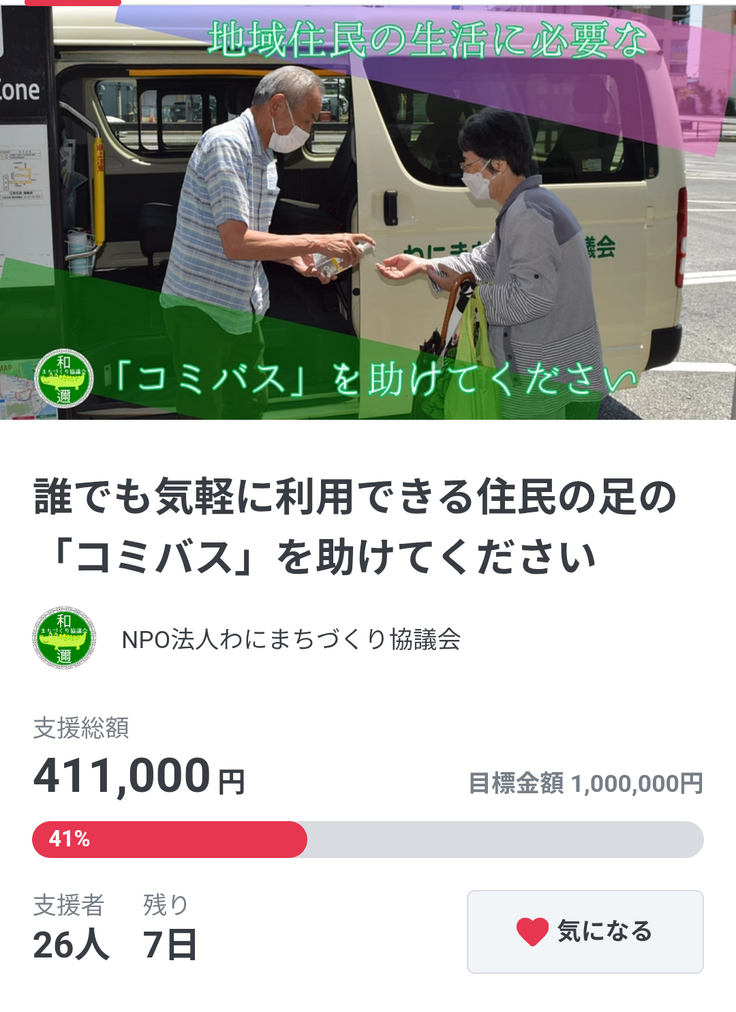Screen dimensions: 736x1012
Task: Click the 411,000円 total support amount
Action: pyautogui.click(x=139, y=776)
